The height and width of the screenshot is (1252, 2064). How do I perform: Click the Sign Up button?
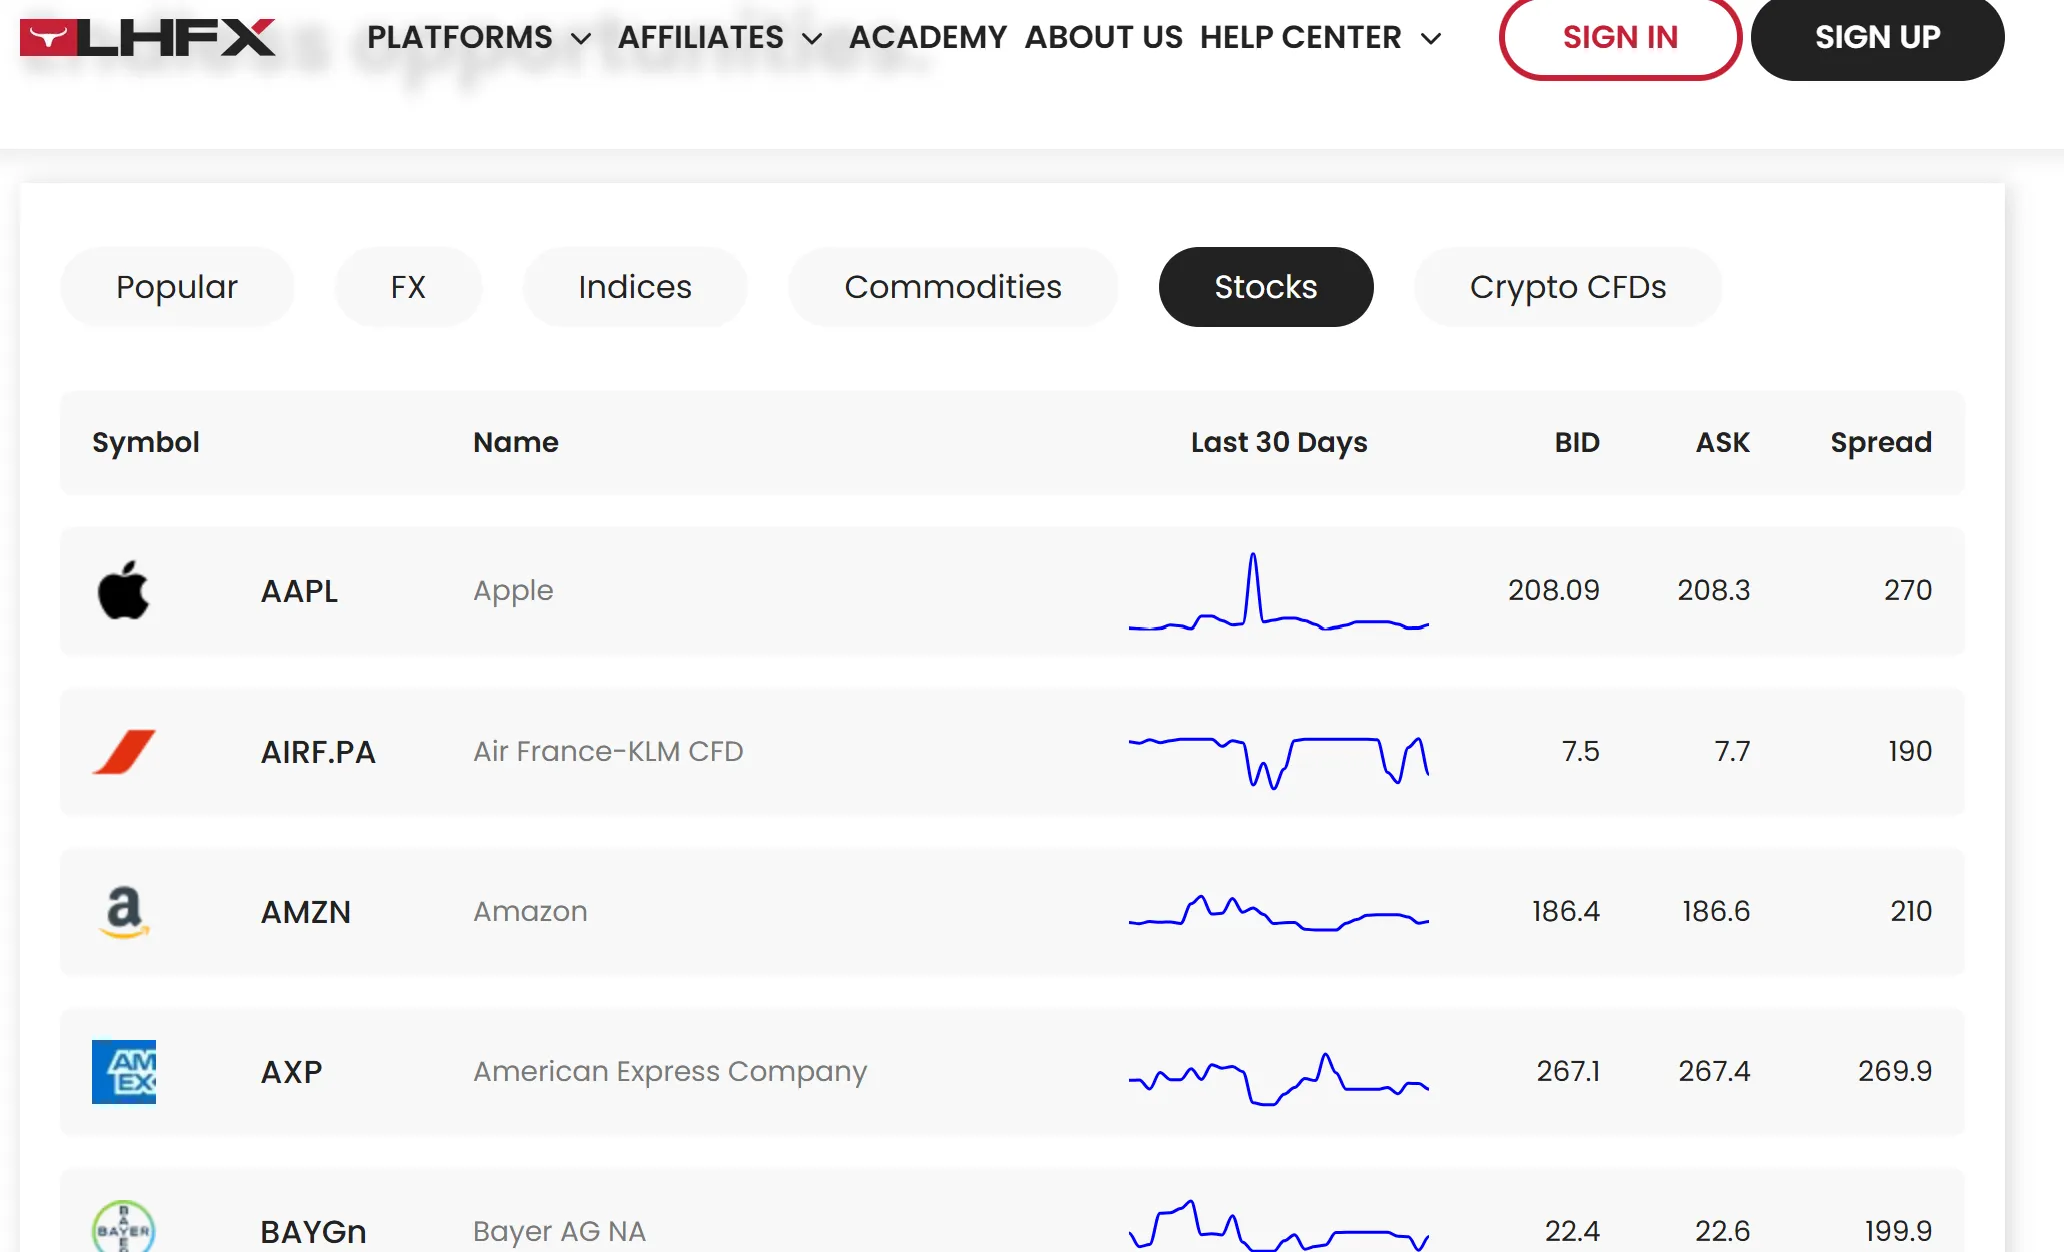tap(1877, 38)
